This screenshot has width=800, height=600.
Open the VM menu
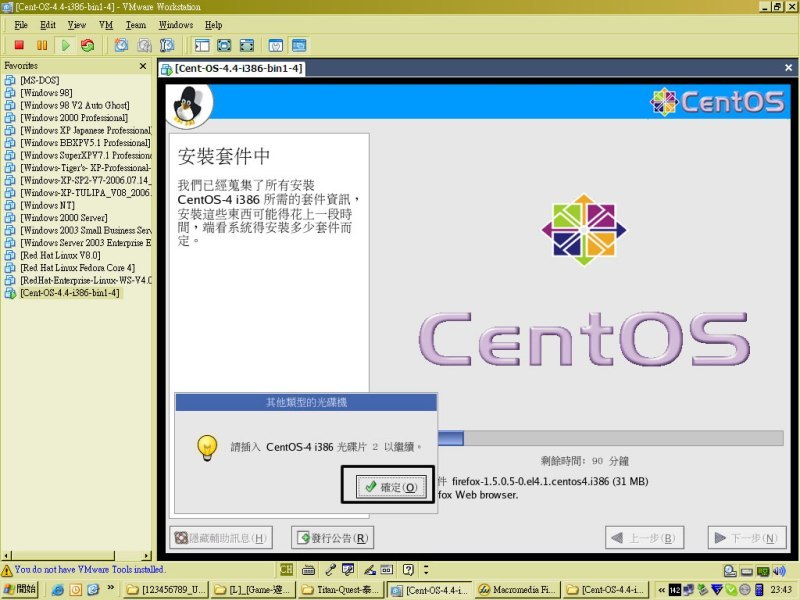pos(106,25)
